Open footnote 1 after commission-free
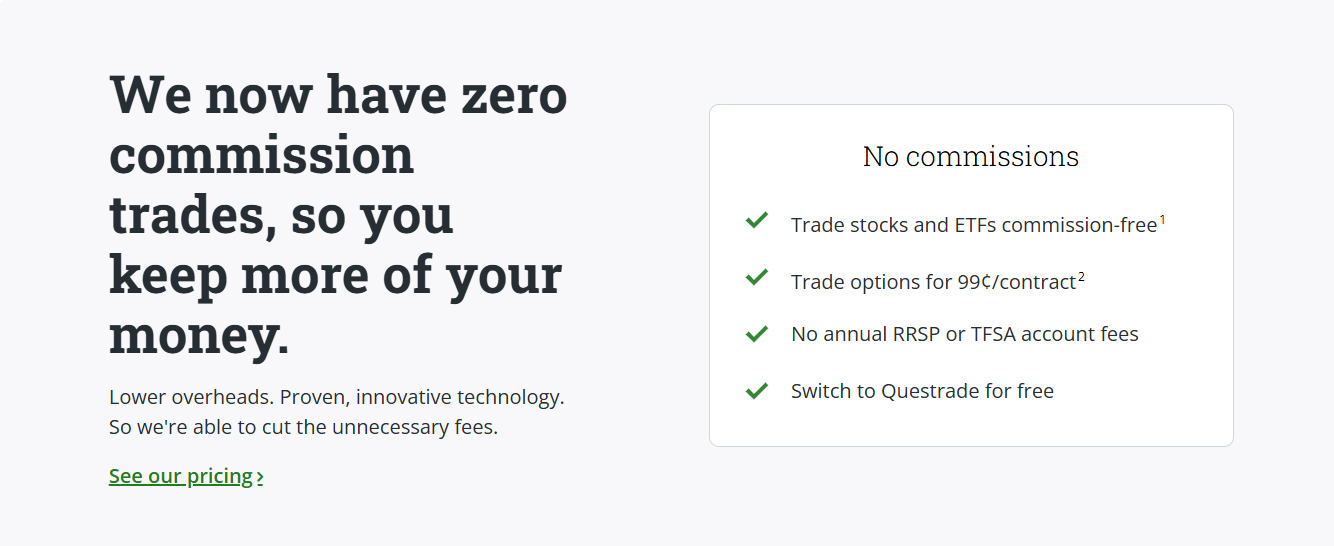 pyautogui.click(x=1163, y=219)
